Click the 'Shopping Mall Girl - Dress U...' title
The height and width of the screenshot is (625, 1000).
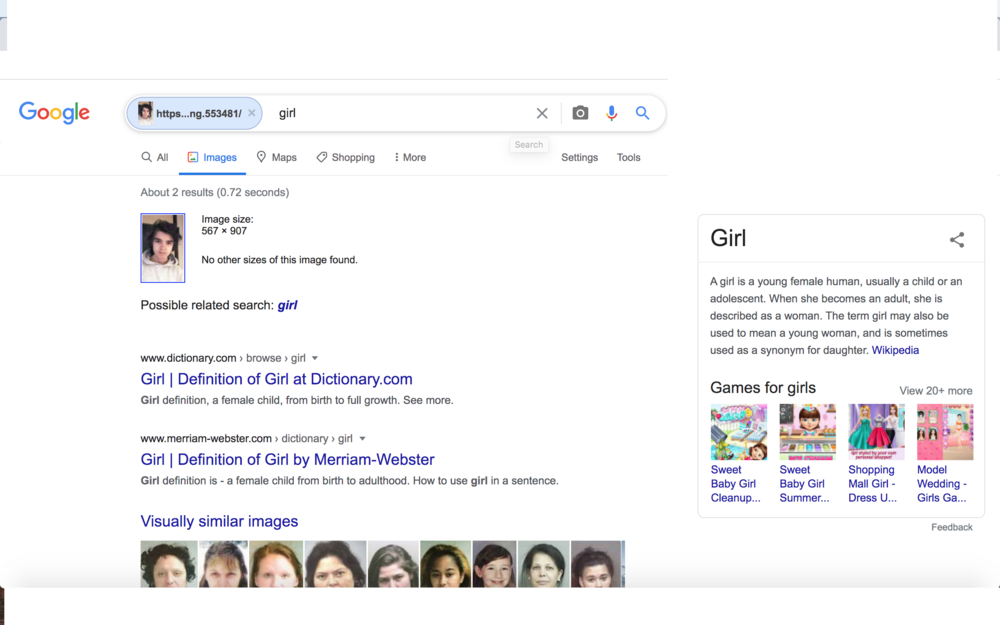(872, 484)
